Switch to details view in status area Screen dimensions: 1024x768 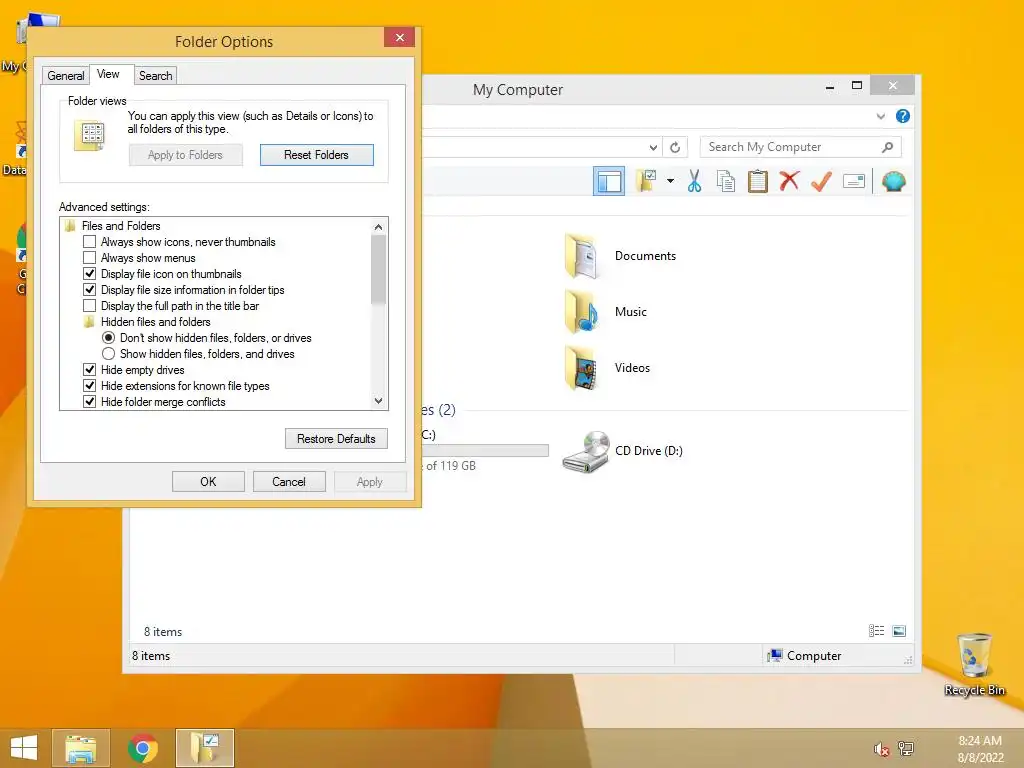pyautogui.click(x=876, y=631)
